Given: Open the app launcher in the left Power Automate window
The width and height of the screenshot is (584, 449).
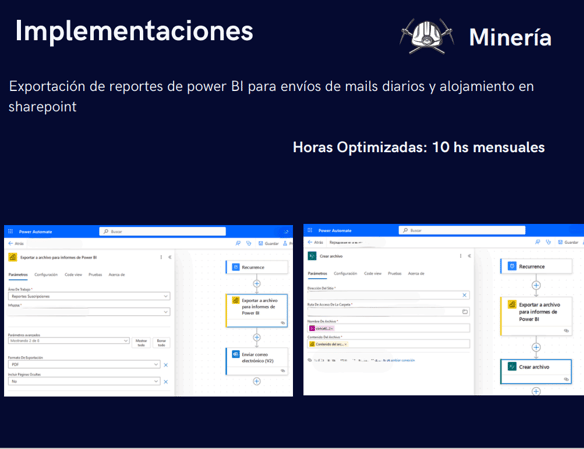Looking at the screenshot, I should [x=10, y=231].
